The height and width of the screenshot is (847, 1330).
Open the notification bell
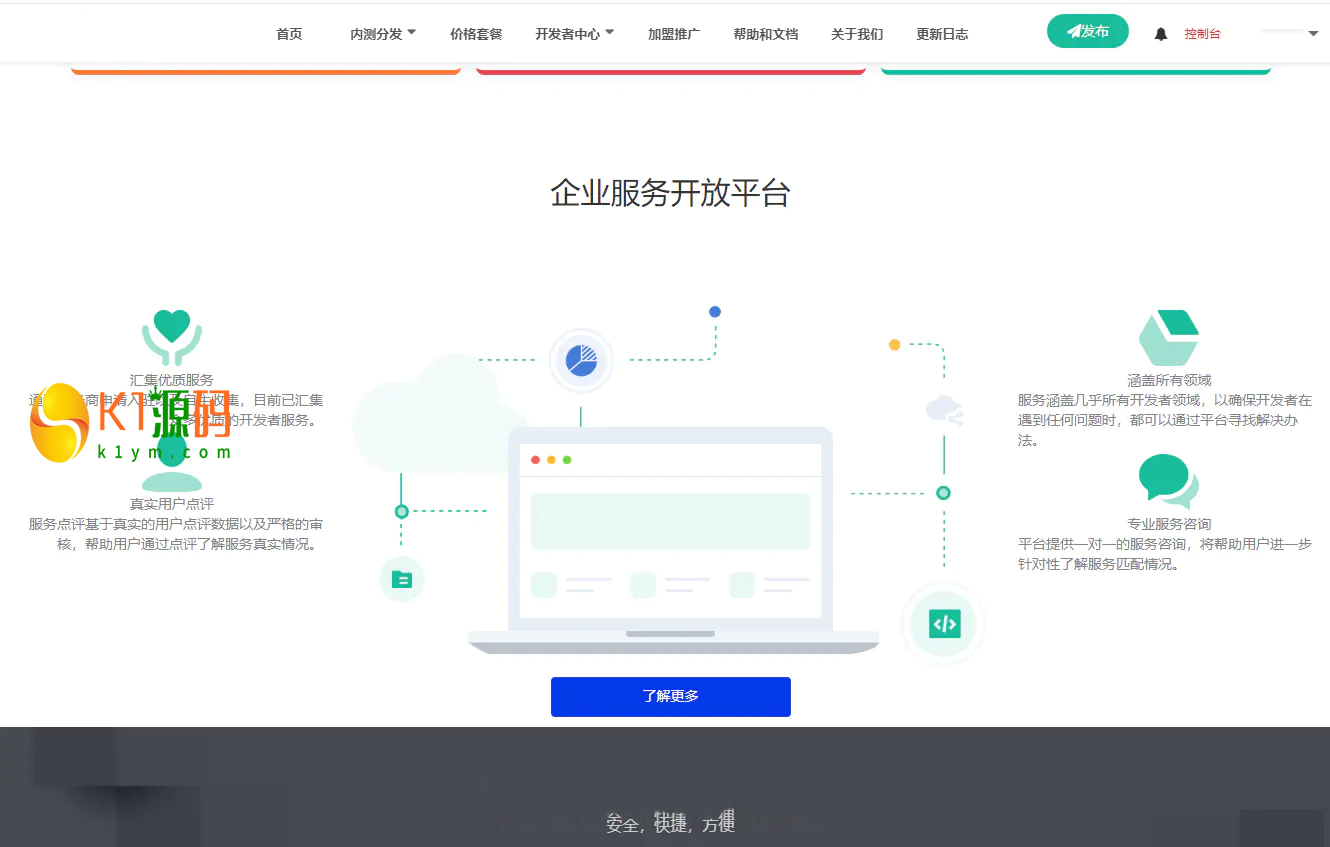pyautogui.click(x=1160, y=34)
